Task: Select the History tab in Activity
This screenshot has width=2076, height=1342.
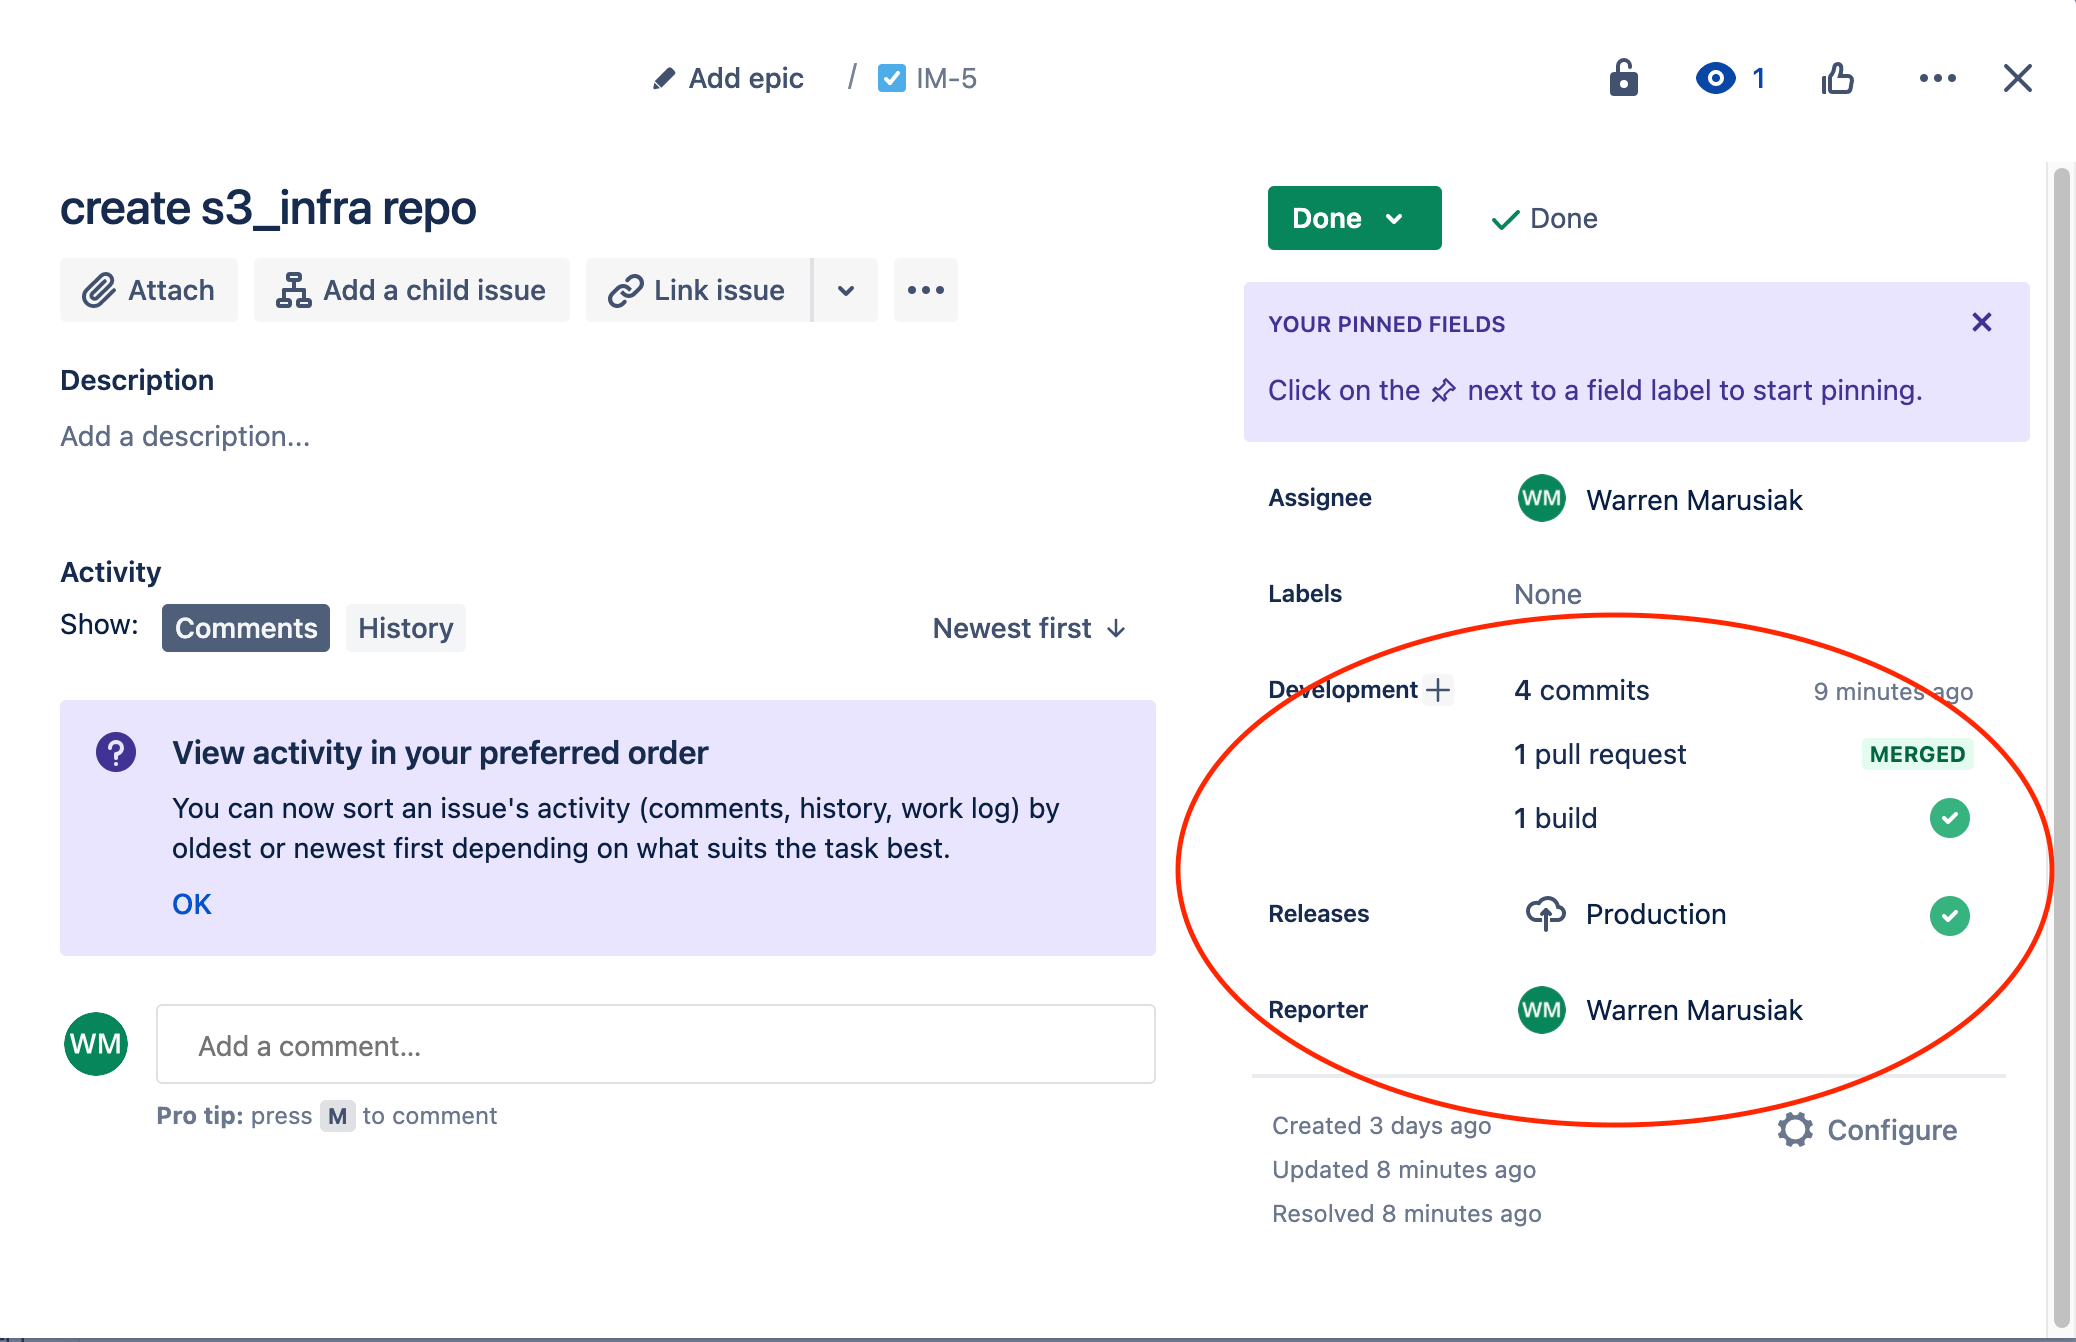Action: (404, 628)
